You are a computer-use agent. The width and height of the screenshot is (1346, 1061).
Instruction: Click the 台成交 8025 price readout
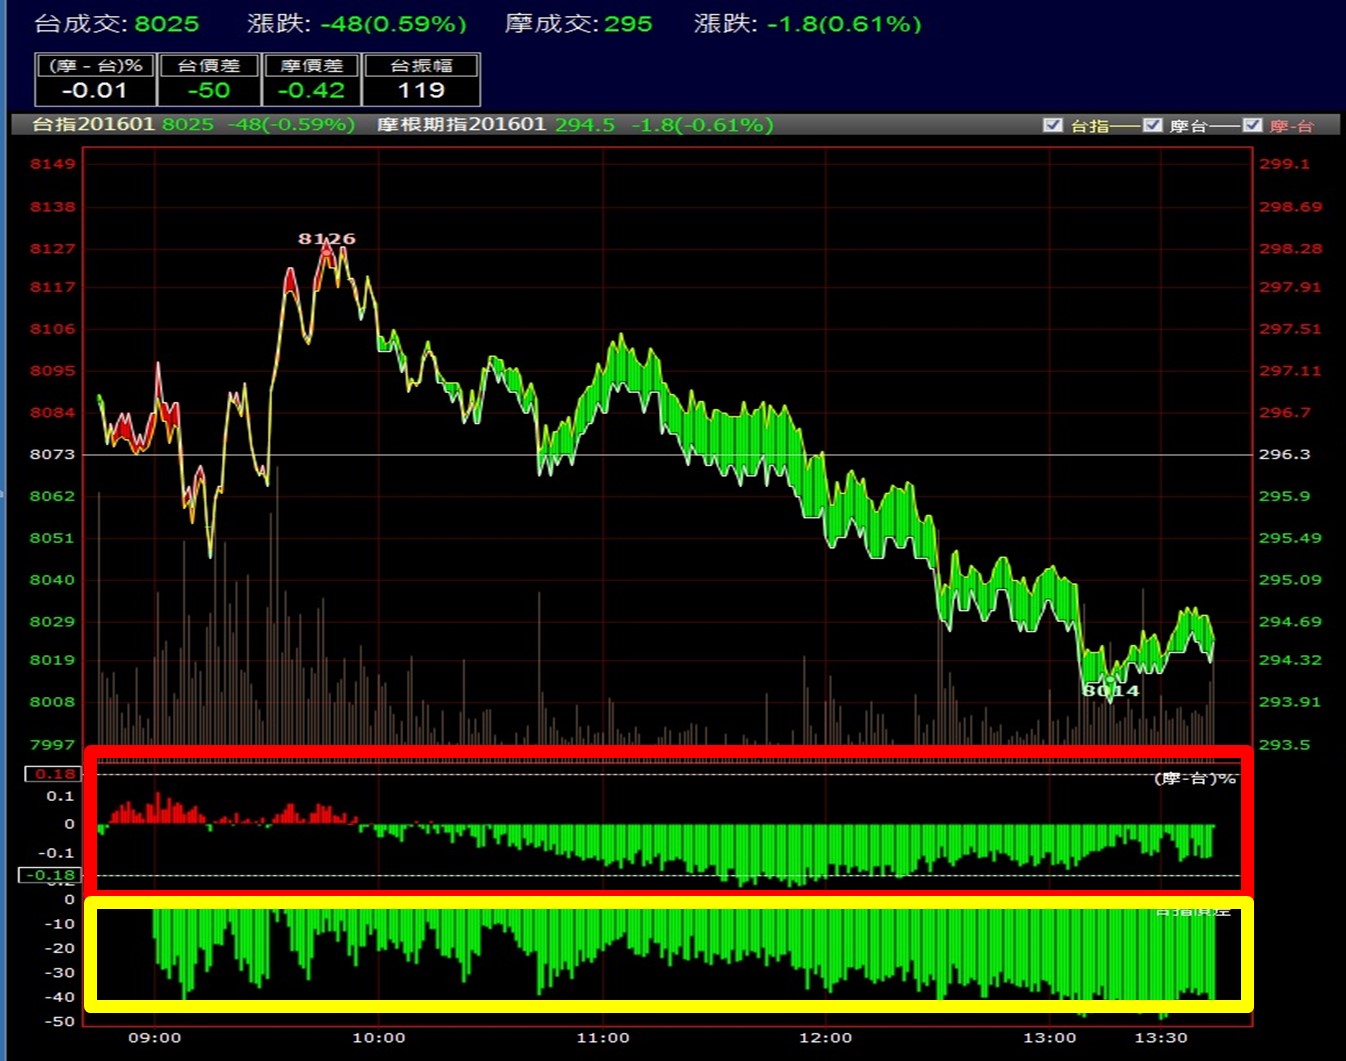coord(117,24)
